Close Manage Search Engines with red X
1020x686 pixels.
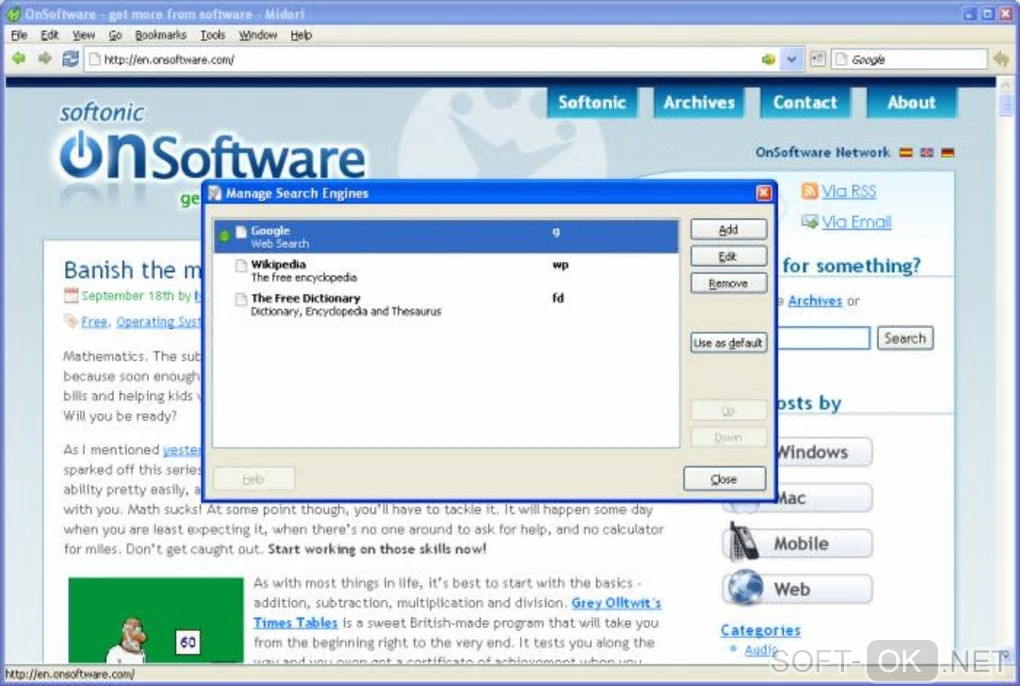pos(764,192)
